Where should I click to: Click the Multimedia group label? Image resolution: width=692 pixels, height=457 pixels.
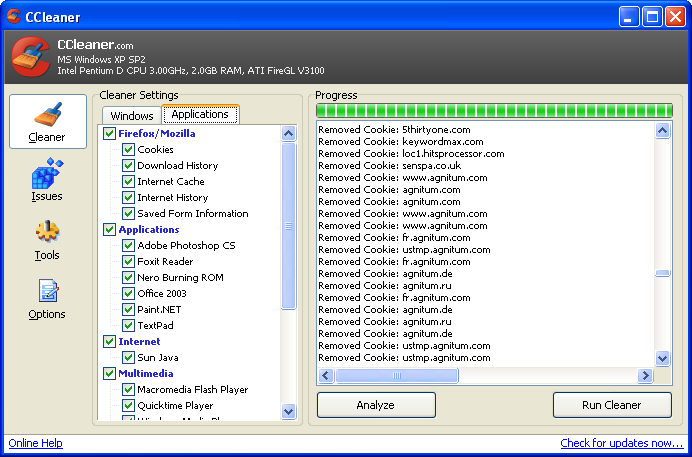point(146,374)
